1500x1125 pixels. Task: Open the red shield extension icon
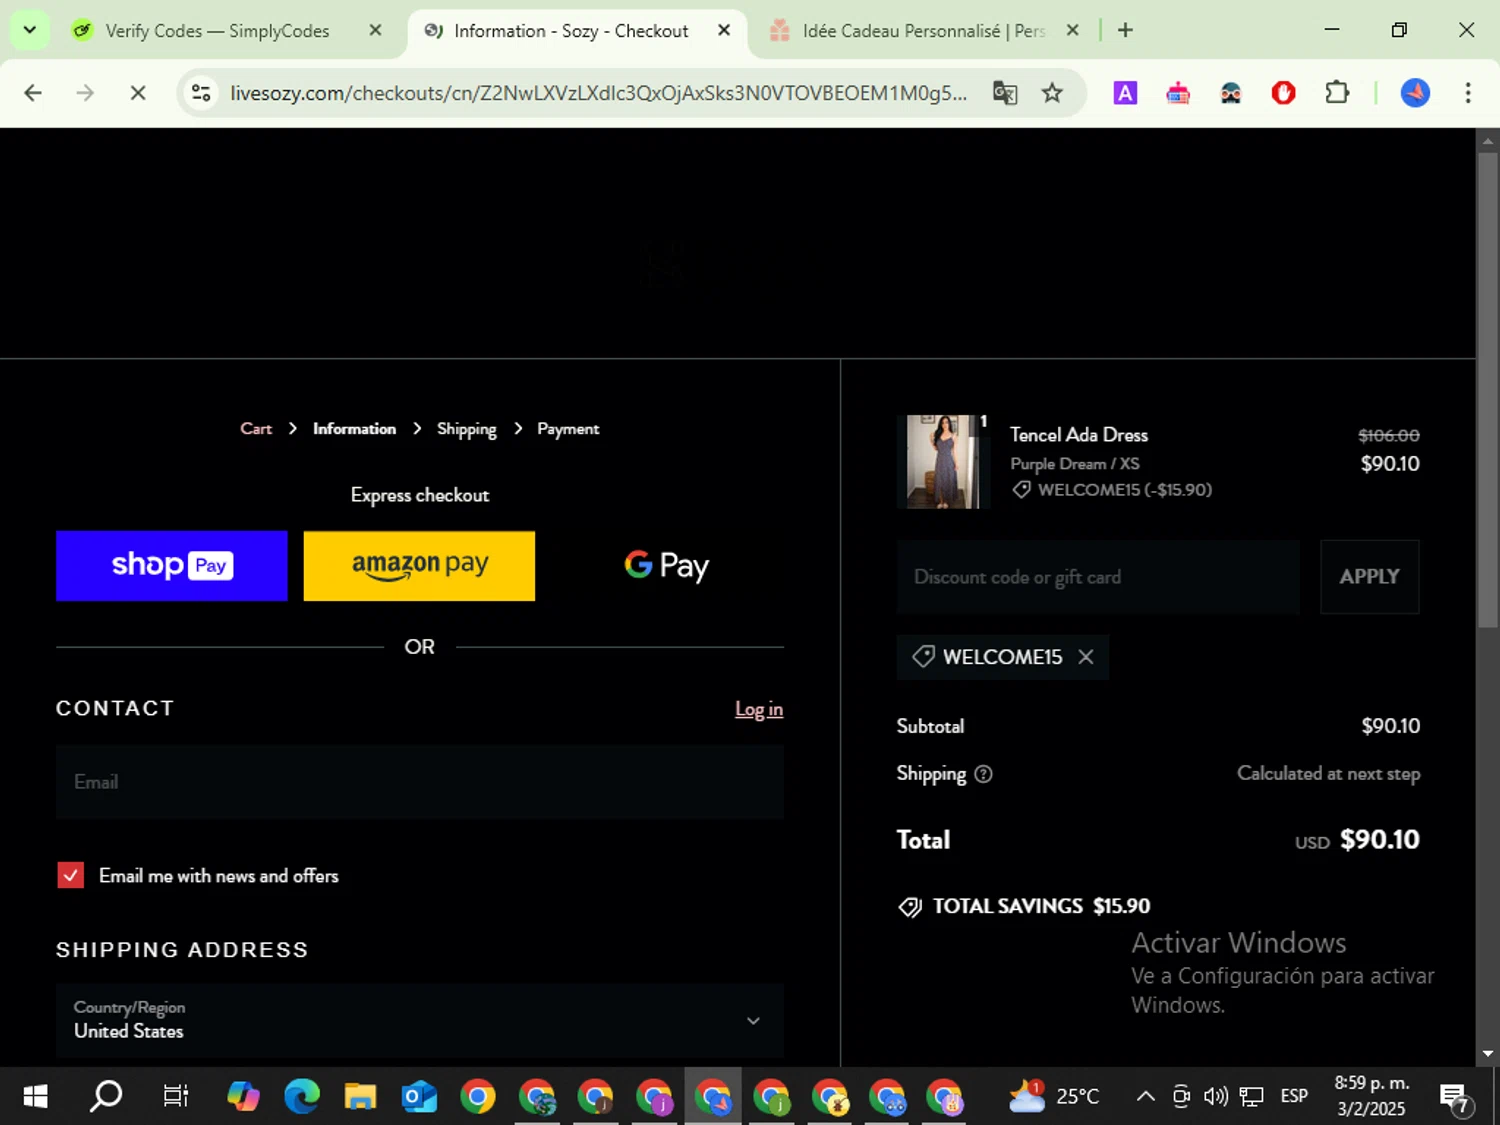(1283, 93)
